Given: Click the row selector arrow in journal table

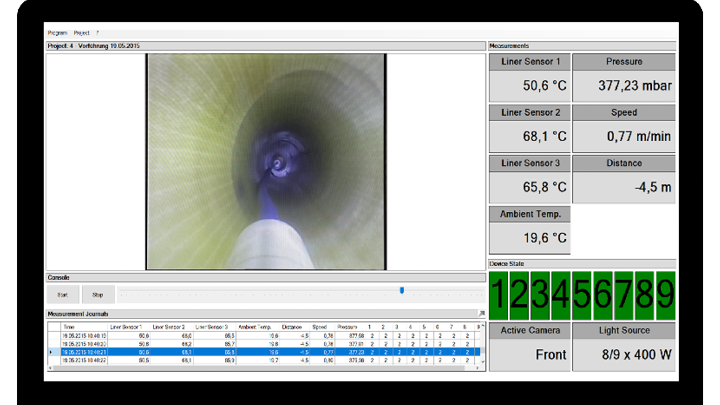Looking at the screenshot, I should pyautogui.click(x=52, y=352).
